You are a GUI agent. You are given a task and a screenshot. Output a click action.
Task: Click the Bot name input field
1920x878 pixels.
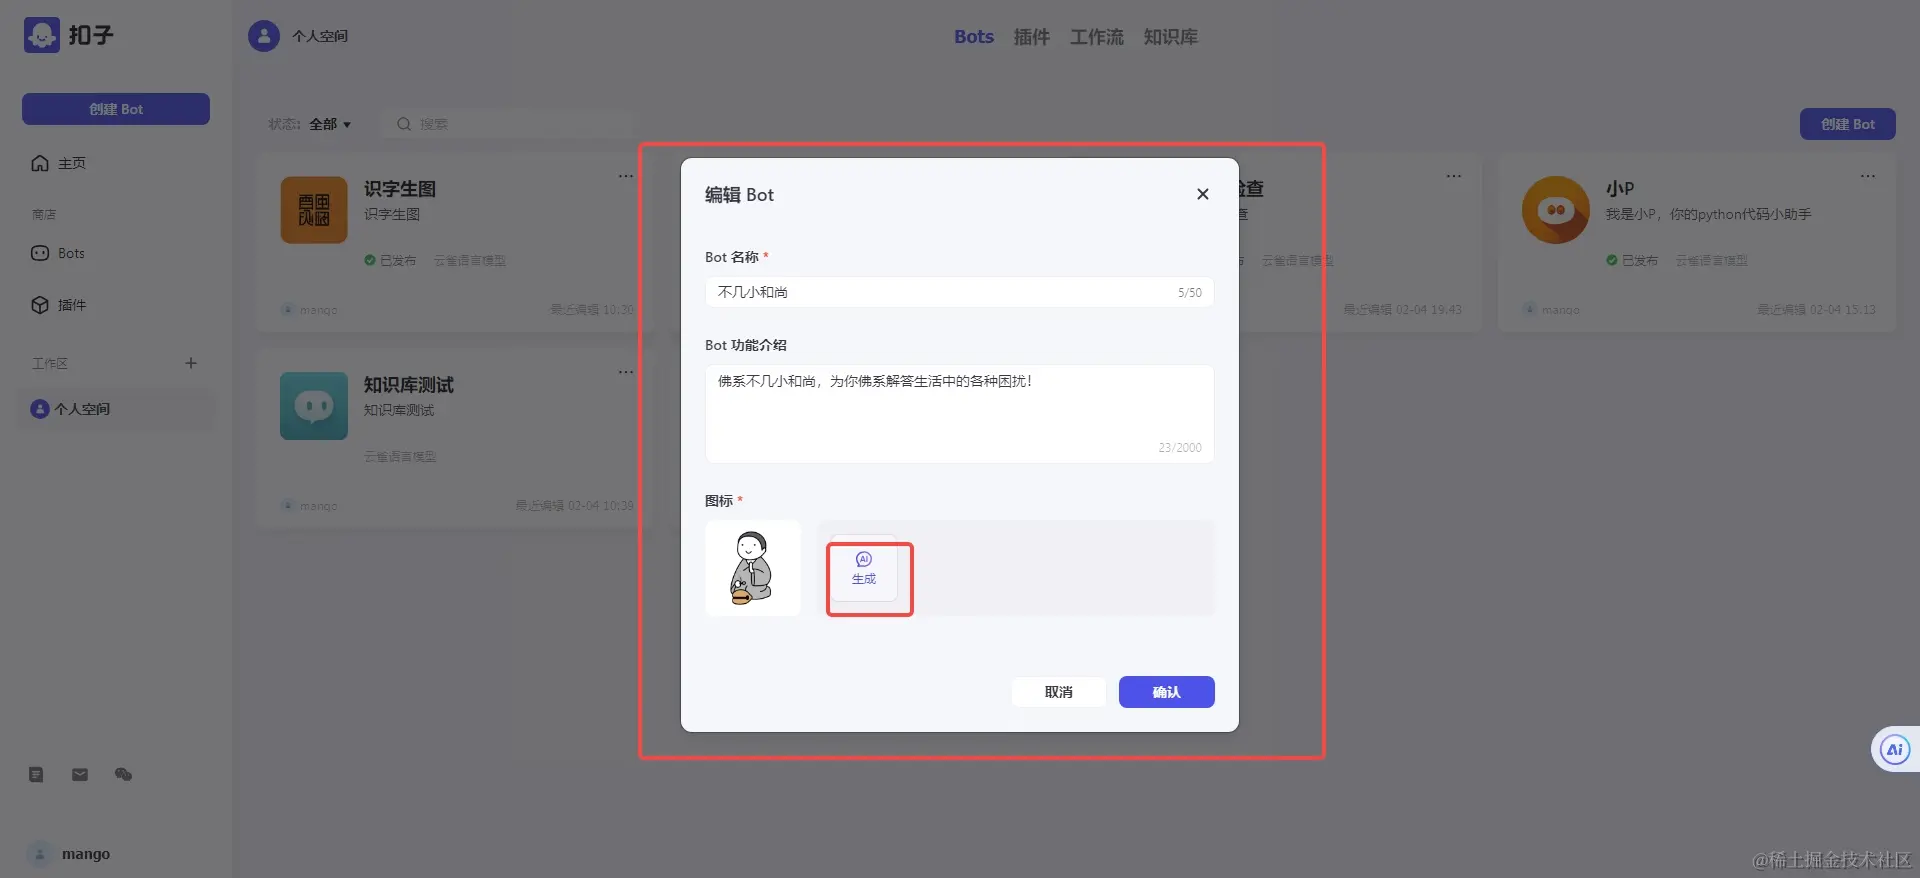[959, 292]
